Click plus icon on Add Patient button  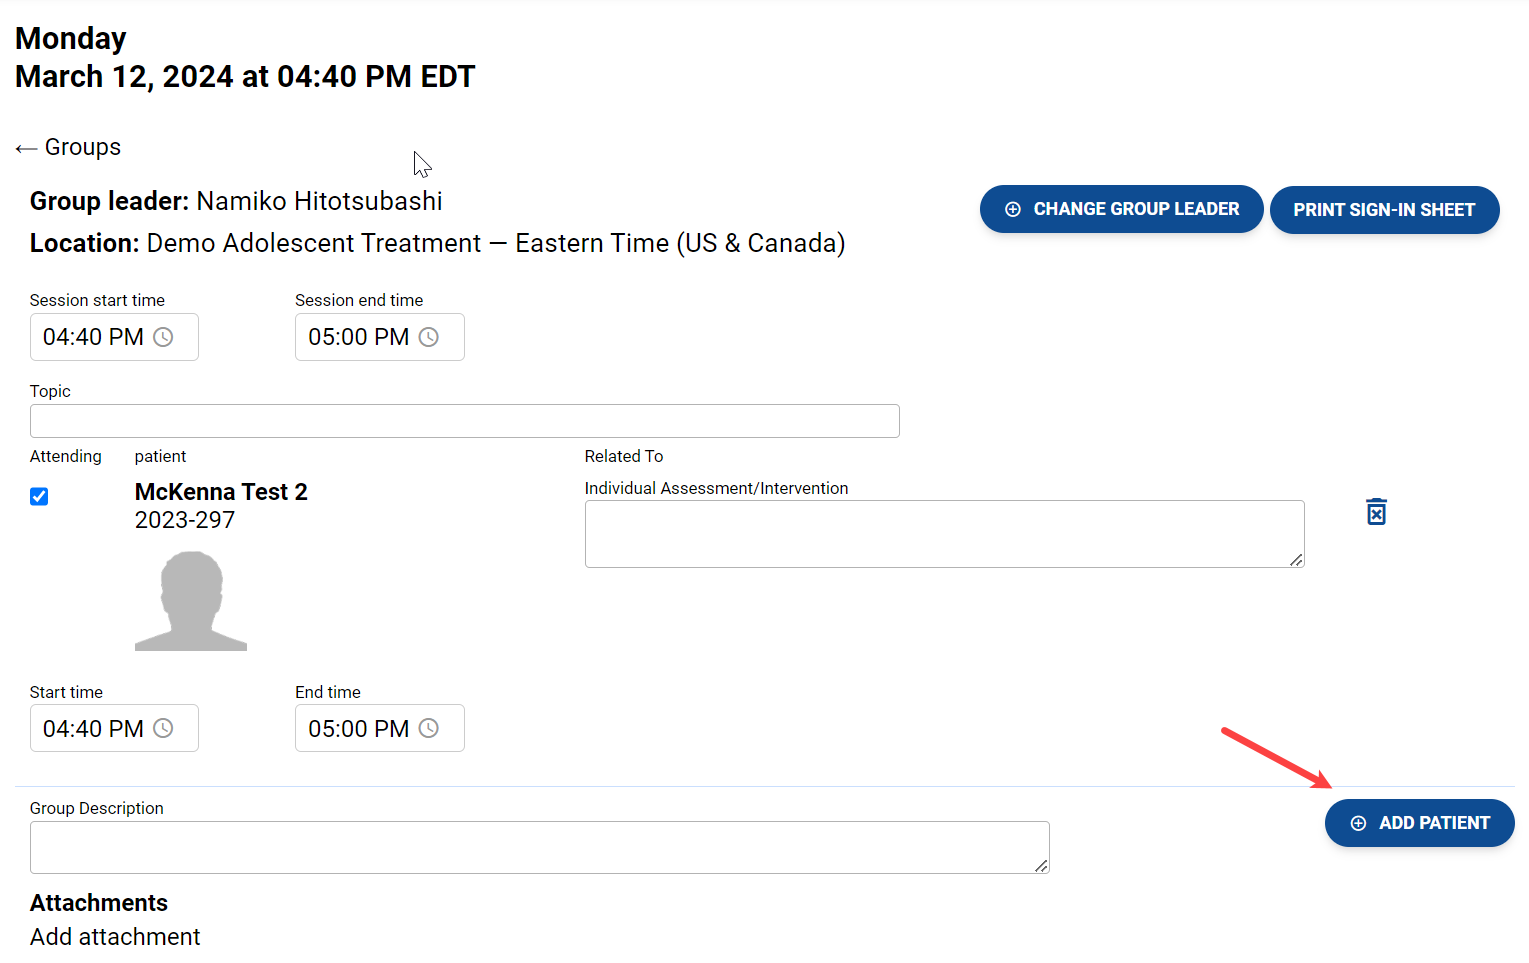(x=1358, y=823)
